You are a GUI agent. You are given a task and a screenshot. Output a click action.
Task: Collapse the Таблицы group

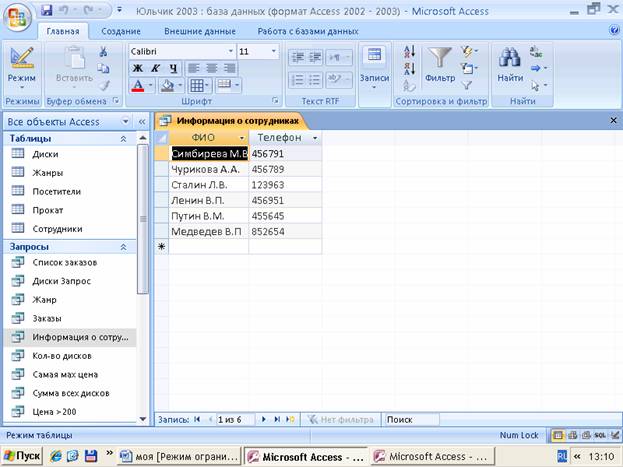123,139
